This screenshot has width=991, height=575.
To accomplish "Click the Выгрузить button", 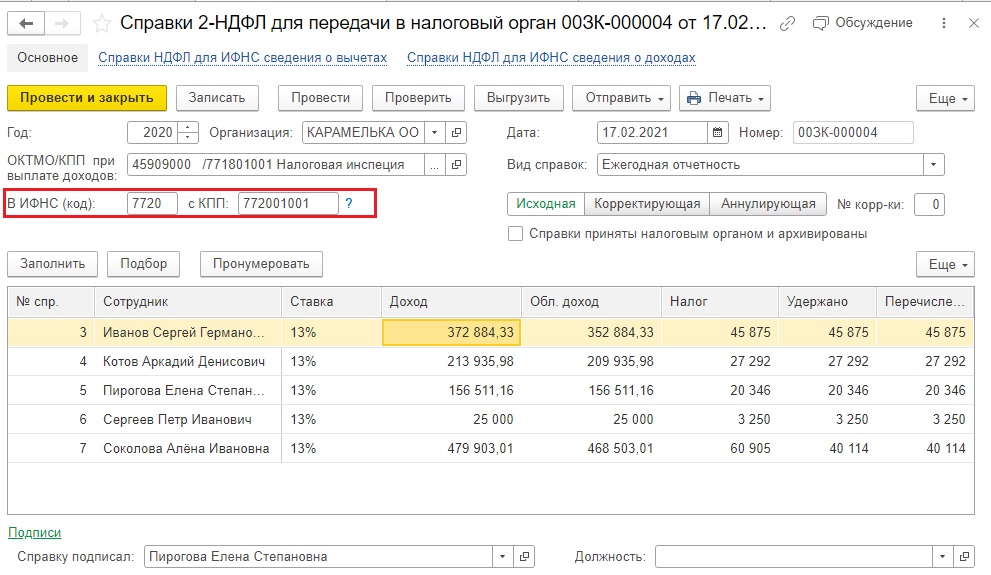I will [x=518, y=98].
